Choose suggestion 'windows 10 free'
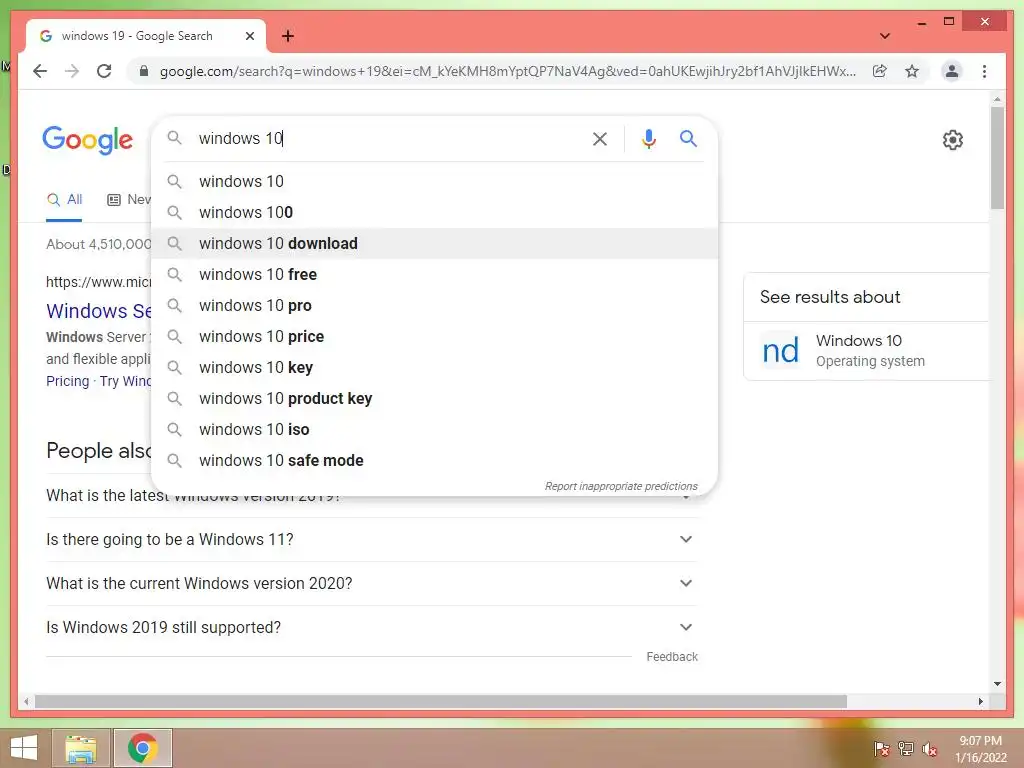1024x768 pixels. pos(434,274)
